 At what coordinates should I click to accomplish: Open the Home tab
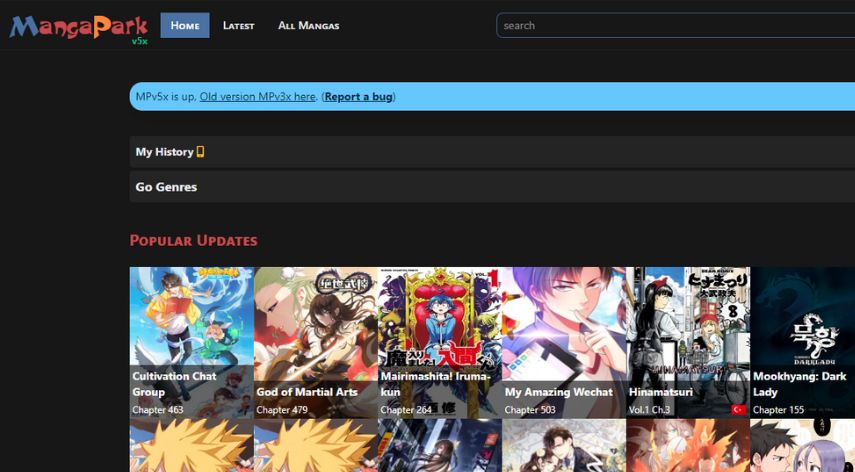[x=185, y=26]
